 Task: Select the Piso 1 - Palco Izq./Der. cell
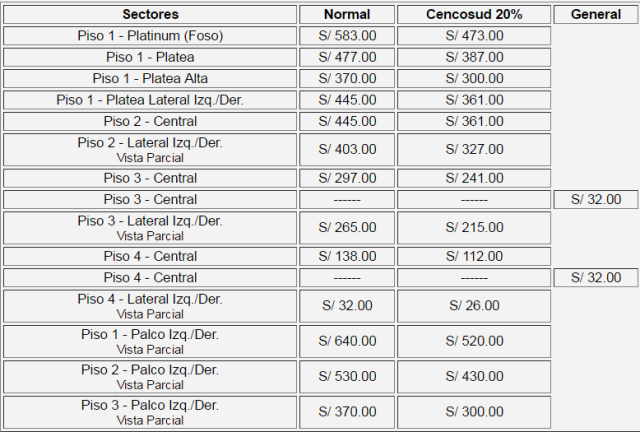click(x=150, y=341)
